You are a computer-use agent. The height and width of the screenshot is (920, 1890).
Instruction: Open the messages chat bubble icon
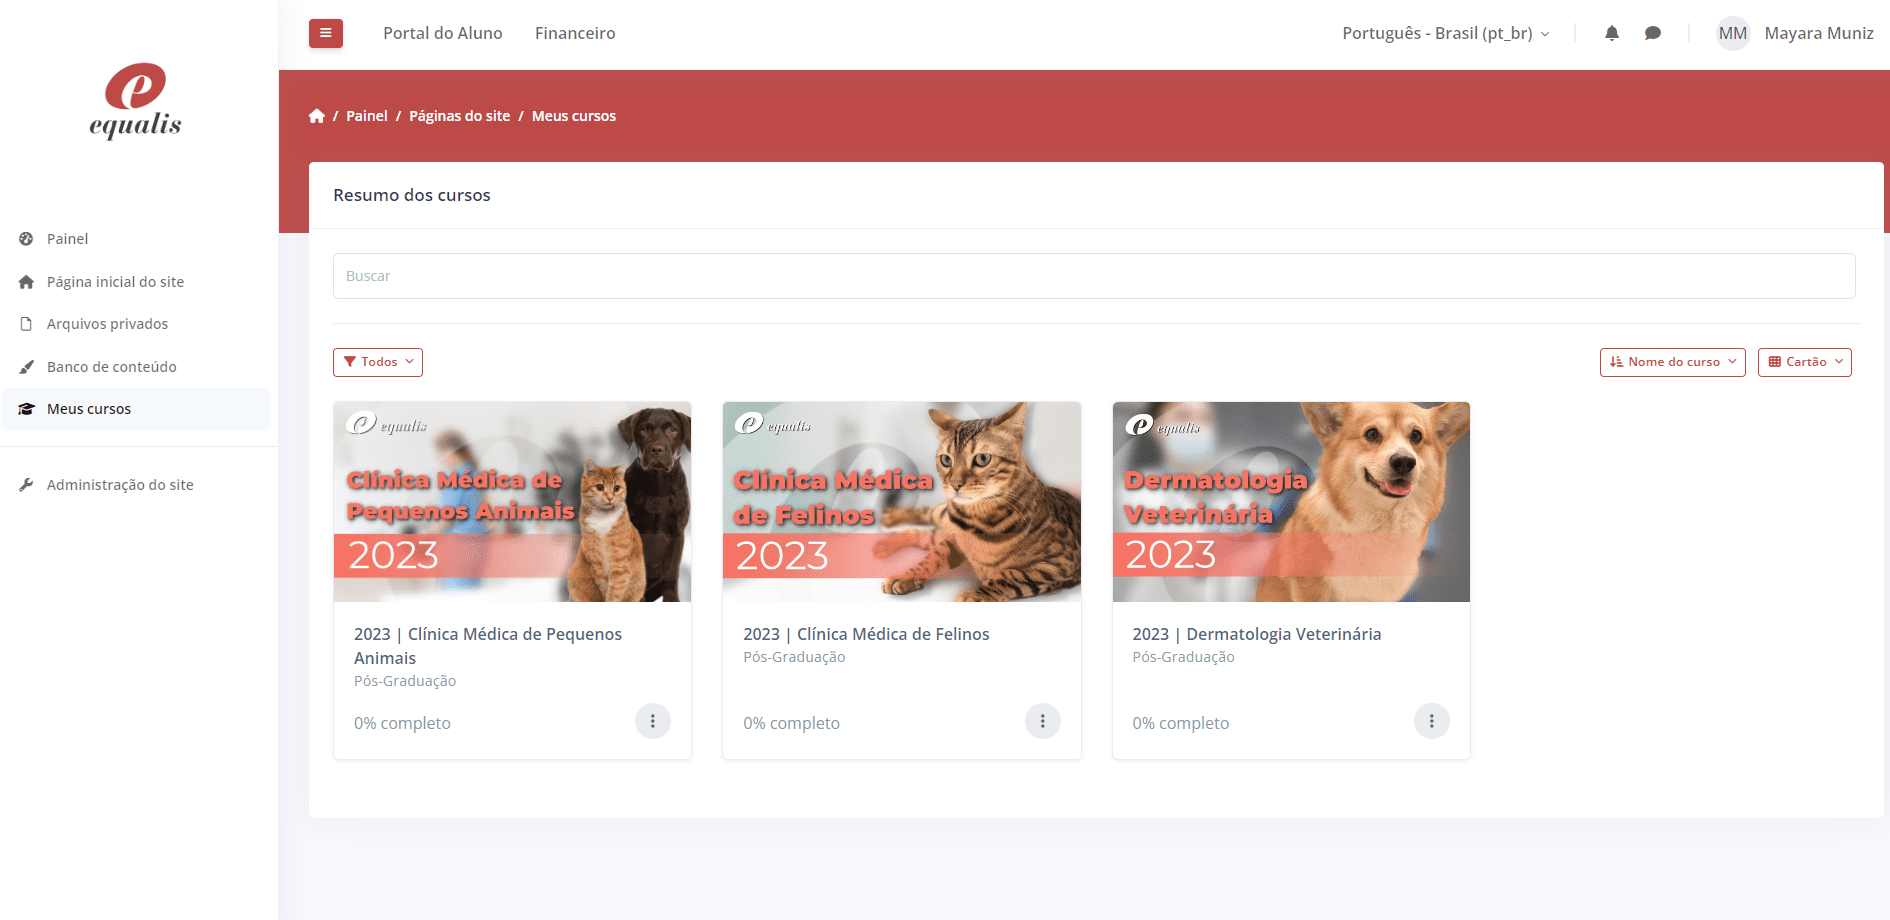point(1652,33)
